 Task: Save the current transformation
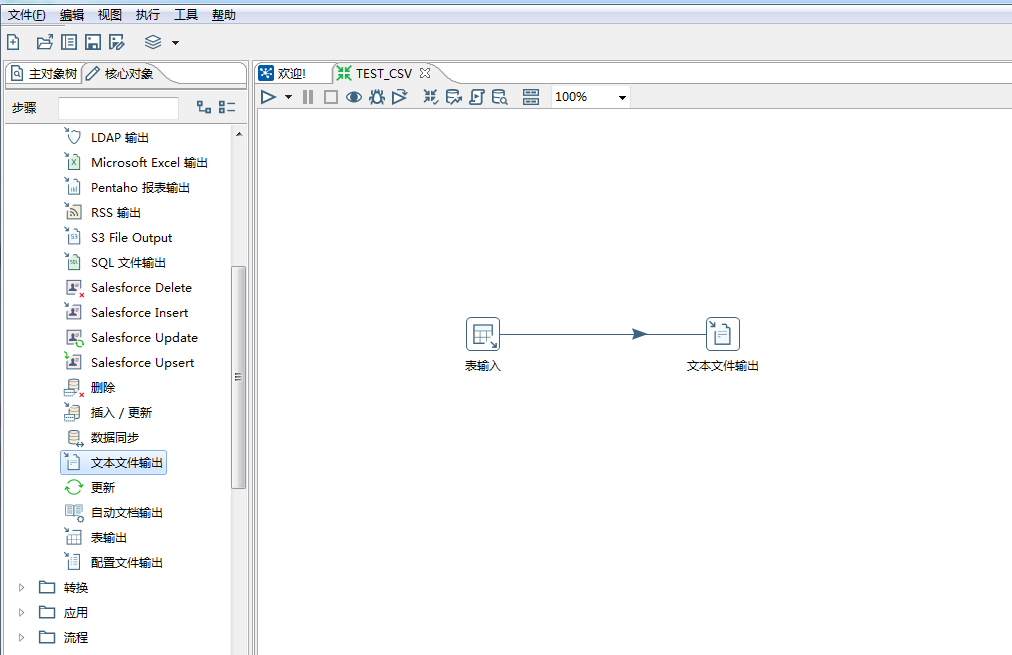tap(93, 43)
